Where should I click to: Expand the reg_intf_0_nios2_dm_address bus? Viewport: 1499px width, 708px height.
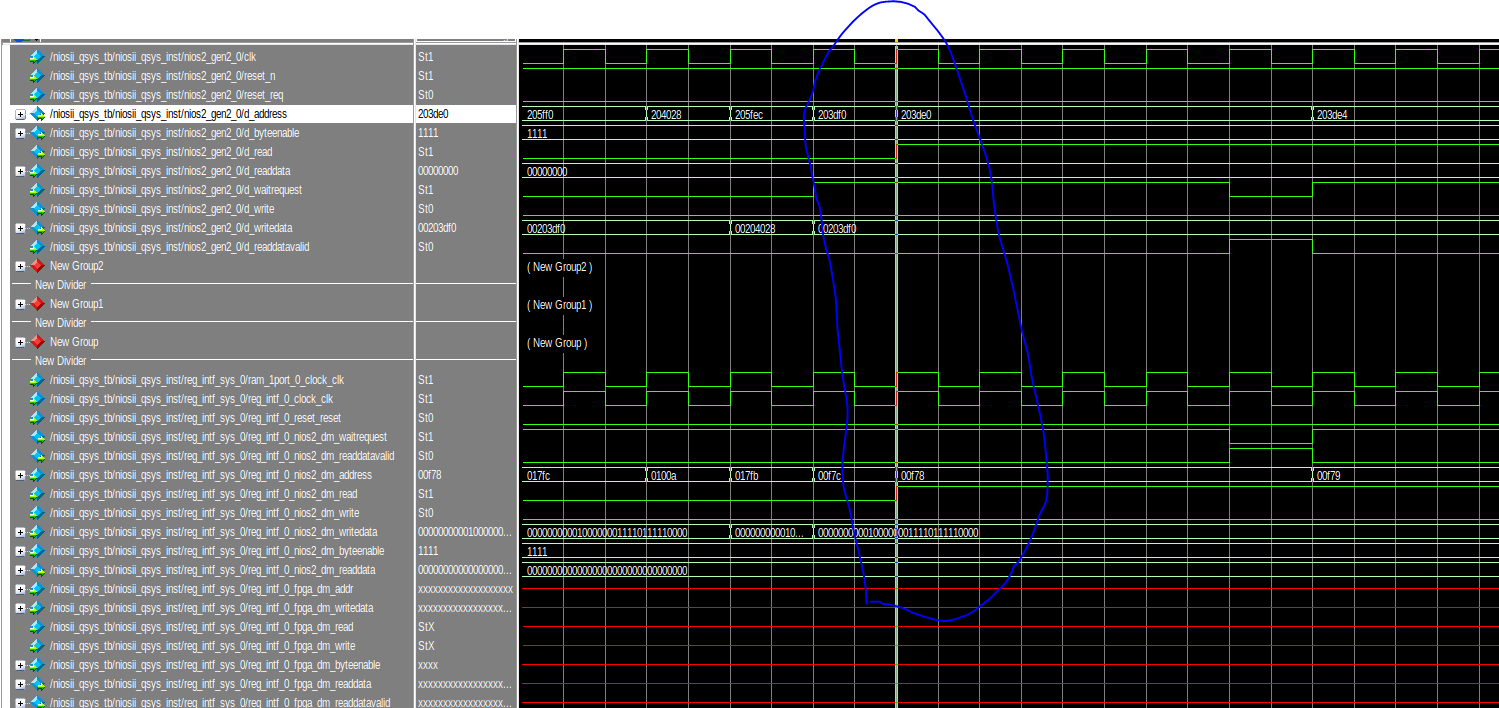[20, 475]
